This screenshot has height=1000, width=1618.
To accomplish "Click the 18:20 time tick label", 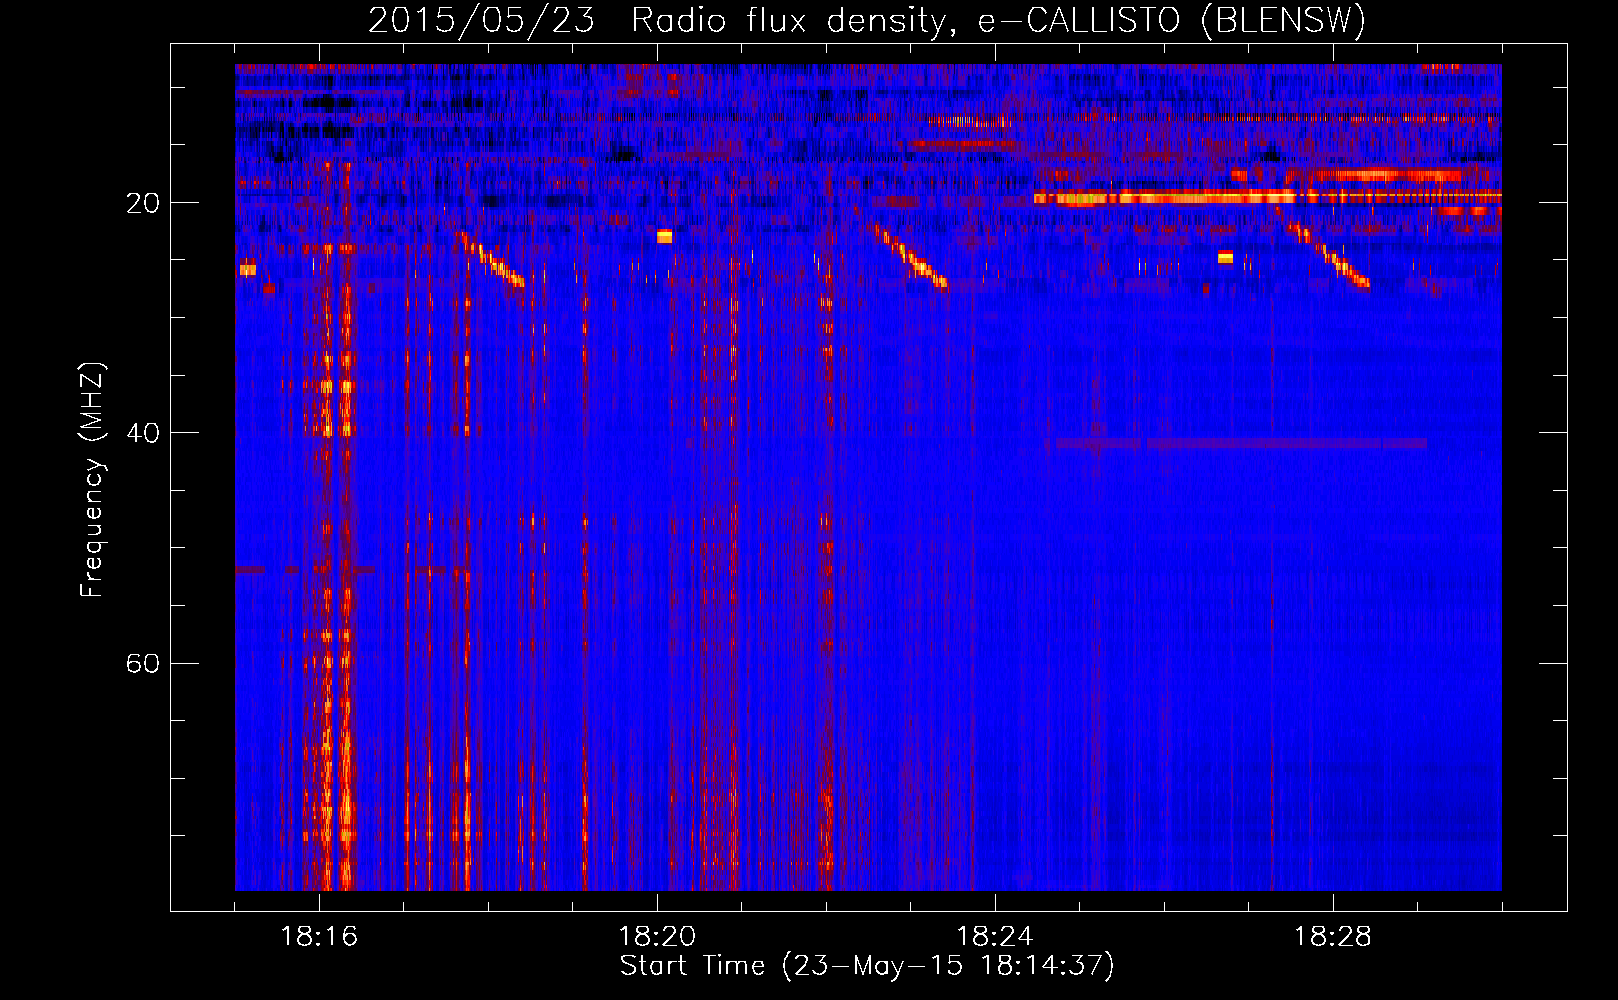I will 657,937.
